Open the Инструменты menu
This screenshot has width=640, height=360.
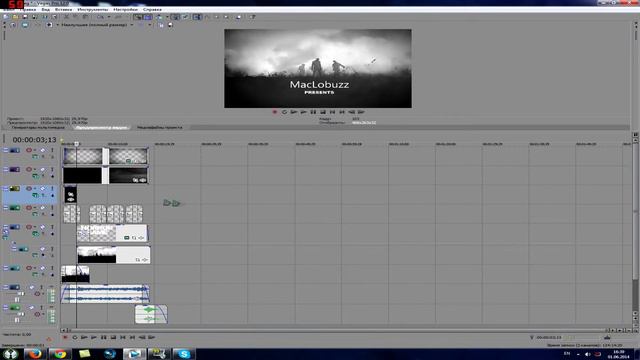pos(93,9)
